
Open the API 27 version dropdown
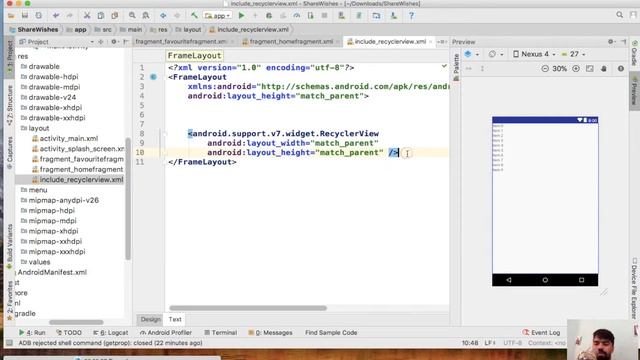pos(573,54)
